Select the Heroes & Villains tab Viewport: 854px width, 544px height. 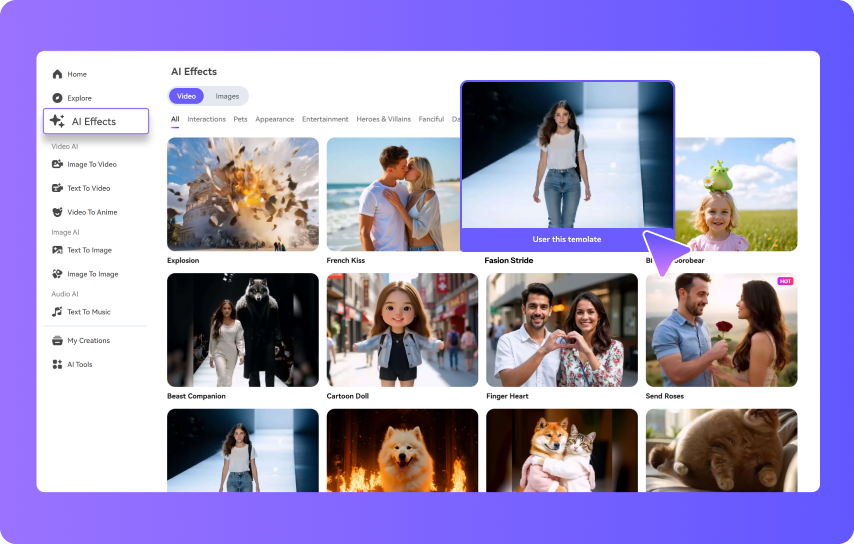383,119
